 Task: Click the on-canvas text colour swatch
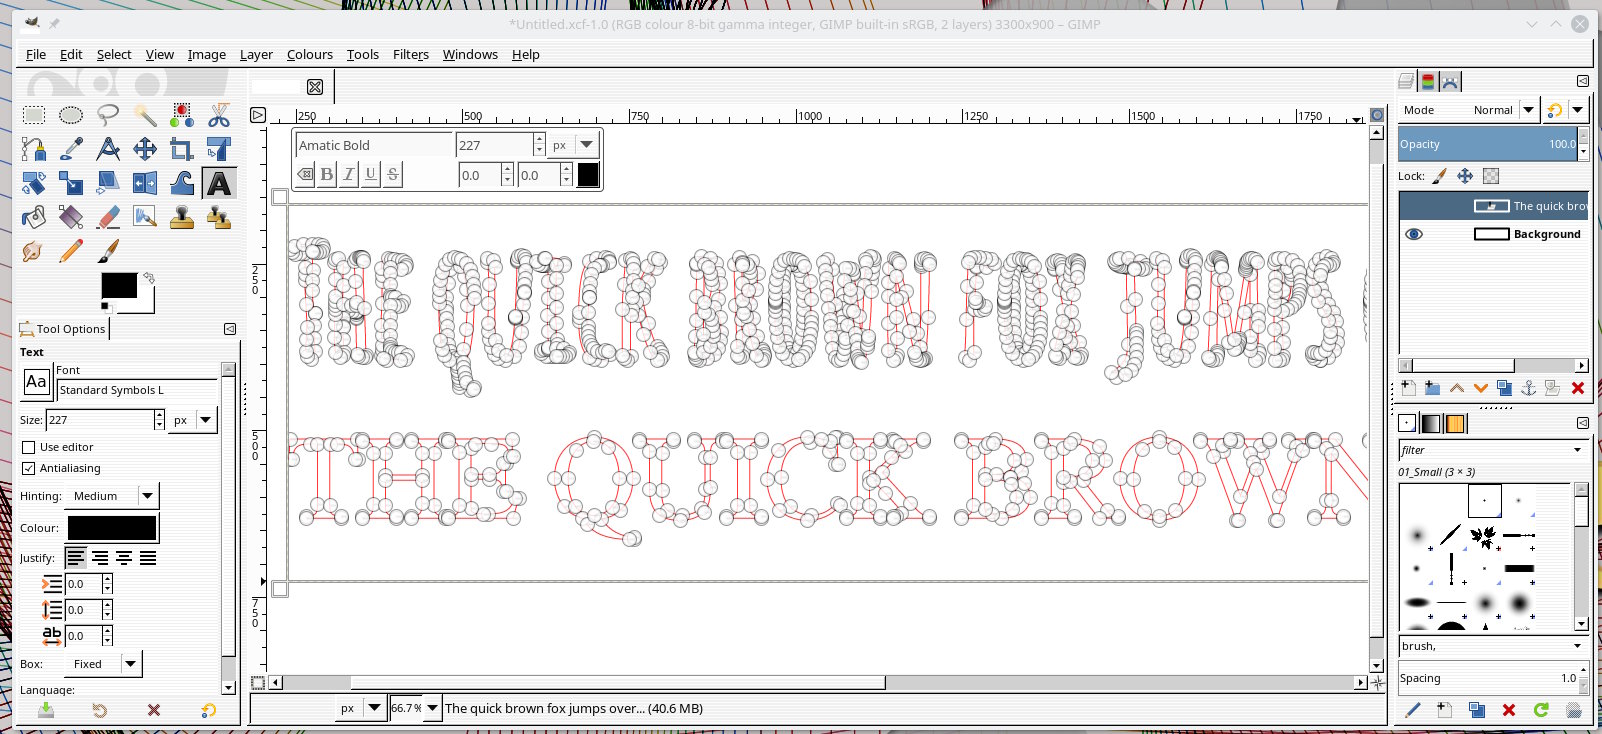click(x=588, y=175)
